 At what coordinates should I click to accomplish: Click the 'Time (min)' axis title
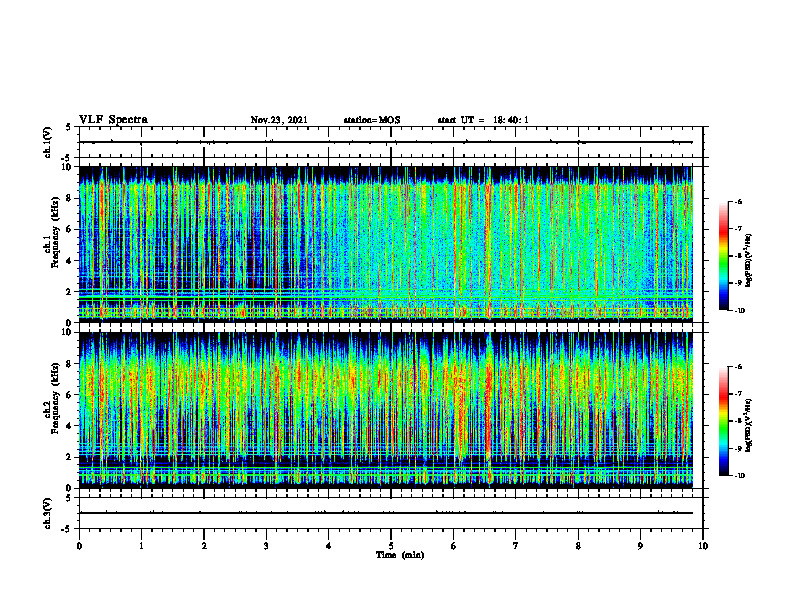tap(400, 555)
